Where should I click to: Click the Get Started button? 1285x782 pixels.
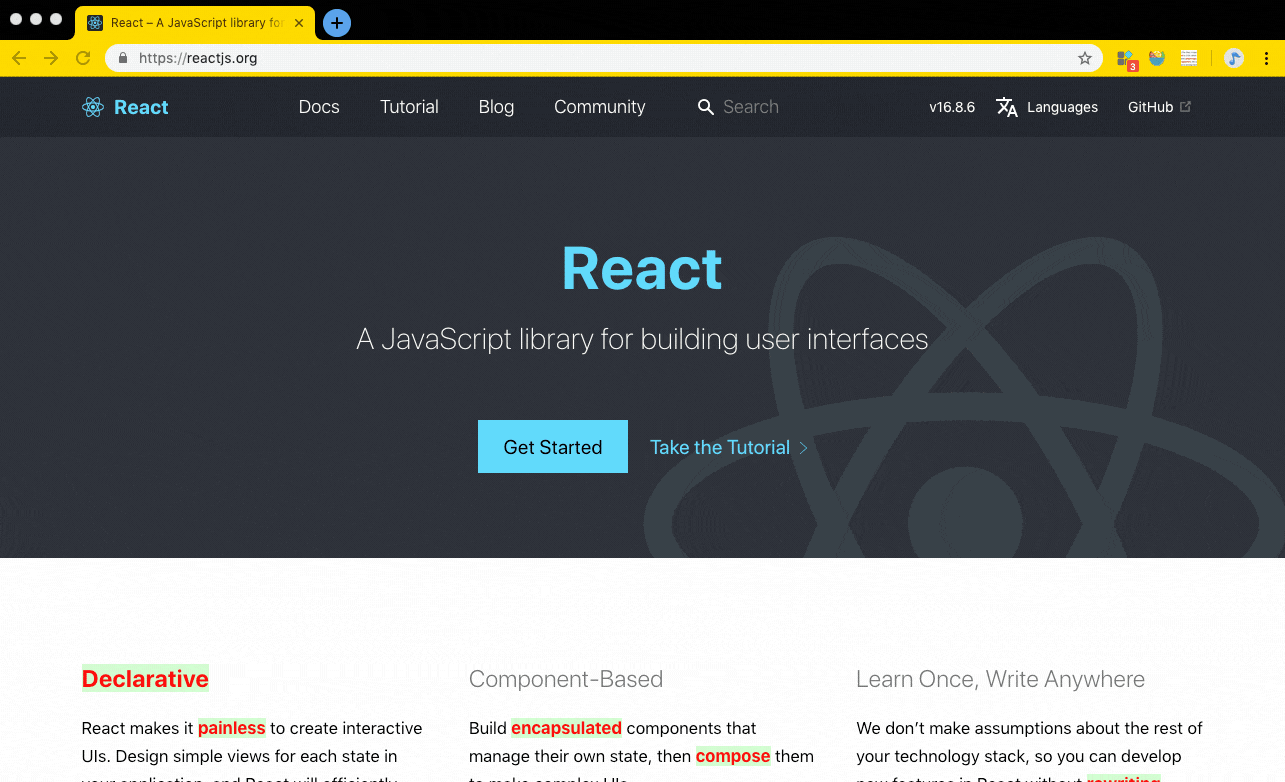pyautogui.click(x=553, y=447)
